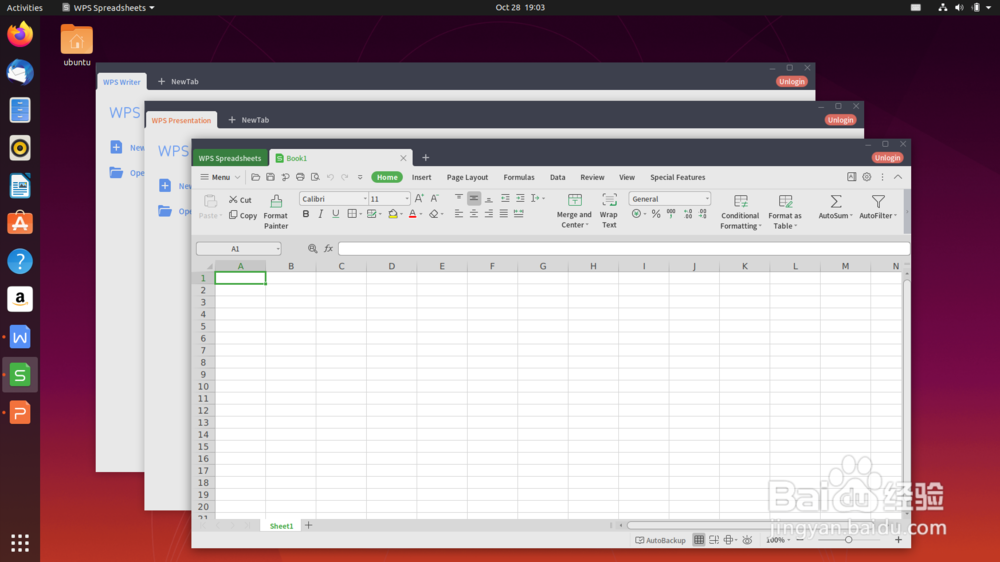Switch to Page Break Preview in status bar

[x=714, y=540]
